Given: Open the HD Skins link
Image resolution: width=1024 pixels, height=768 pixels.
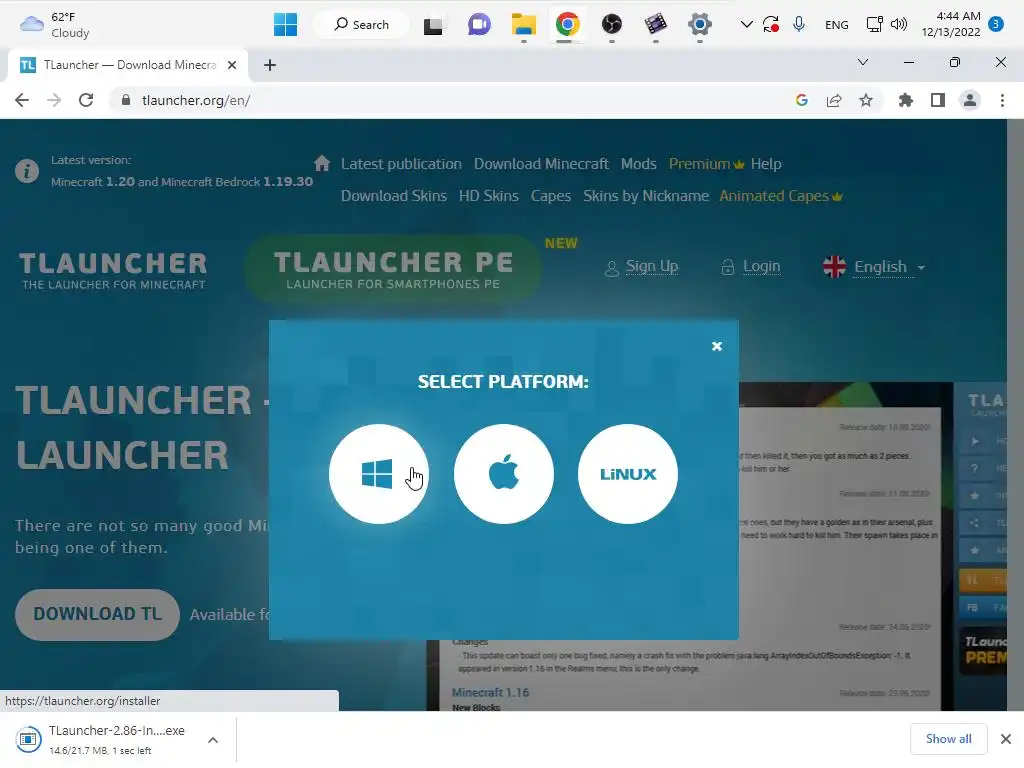Looking at the screenshot, I should tap(488, 196).
